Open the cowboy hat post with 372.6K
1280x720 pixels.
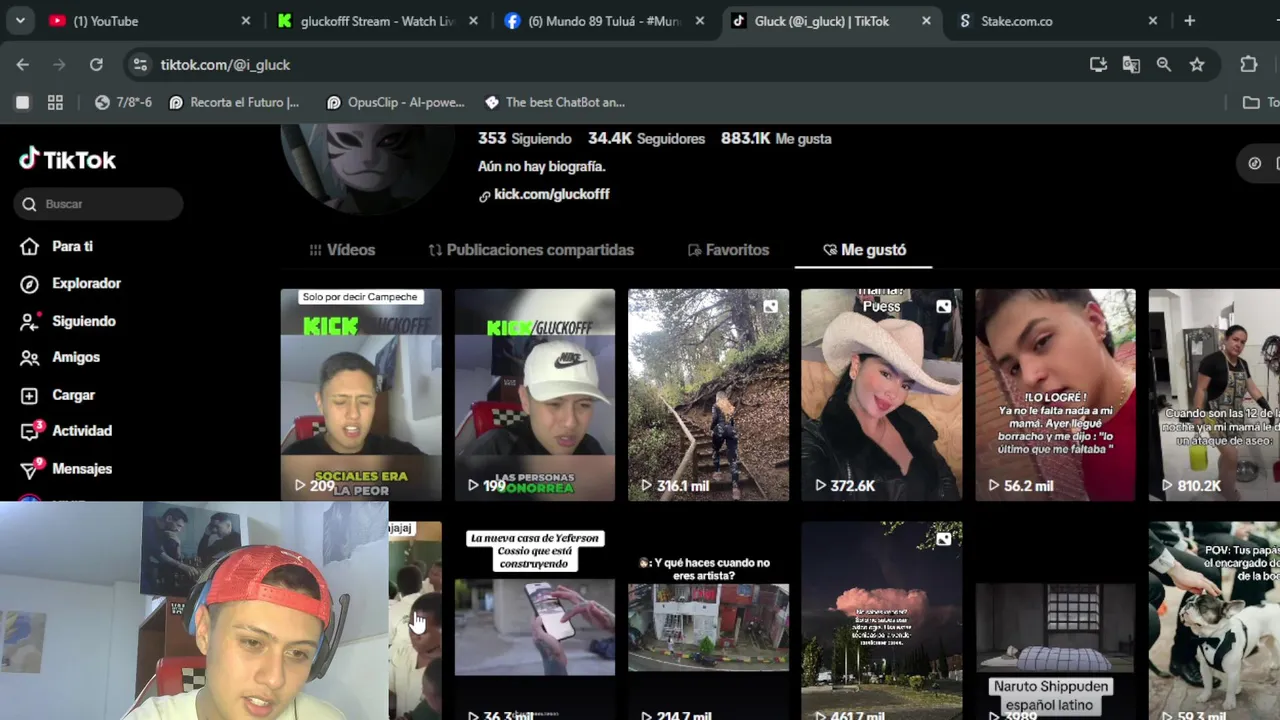pos(882,395)
